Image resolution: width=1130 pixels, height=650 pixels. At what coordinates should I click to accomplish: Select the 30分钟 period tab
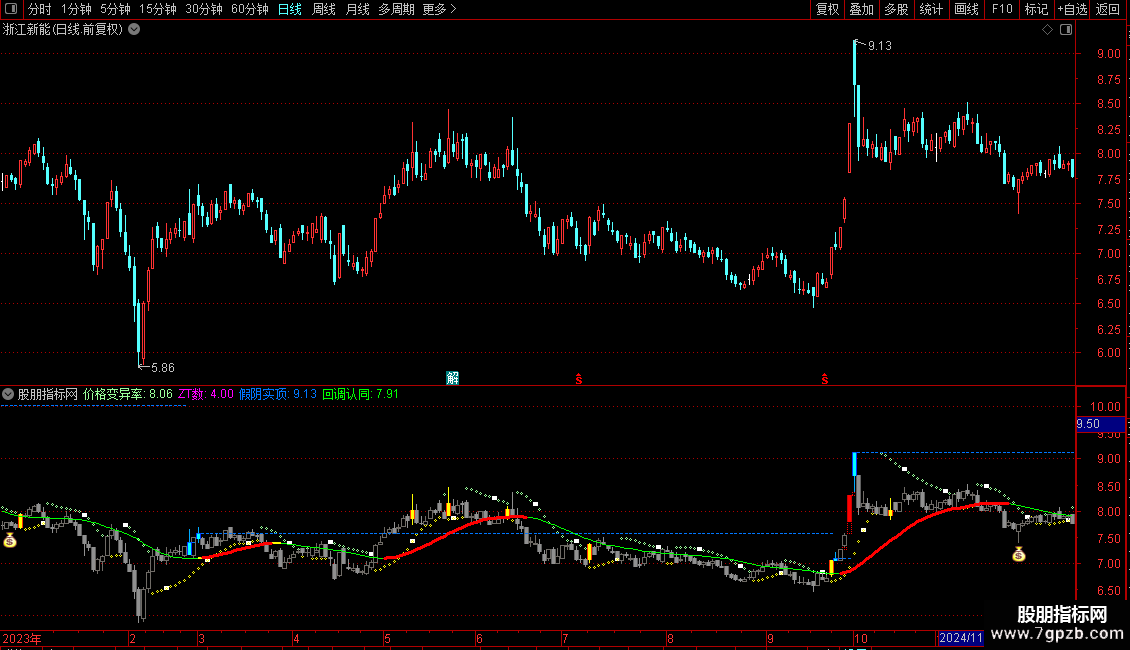click(x=204, y=9)
